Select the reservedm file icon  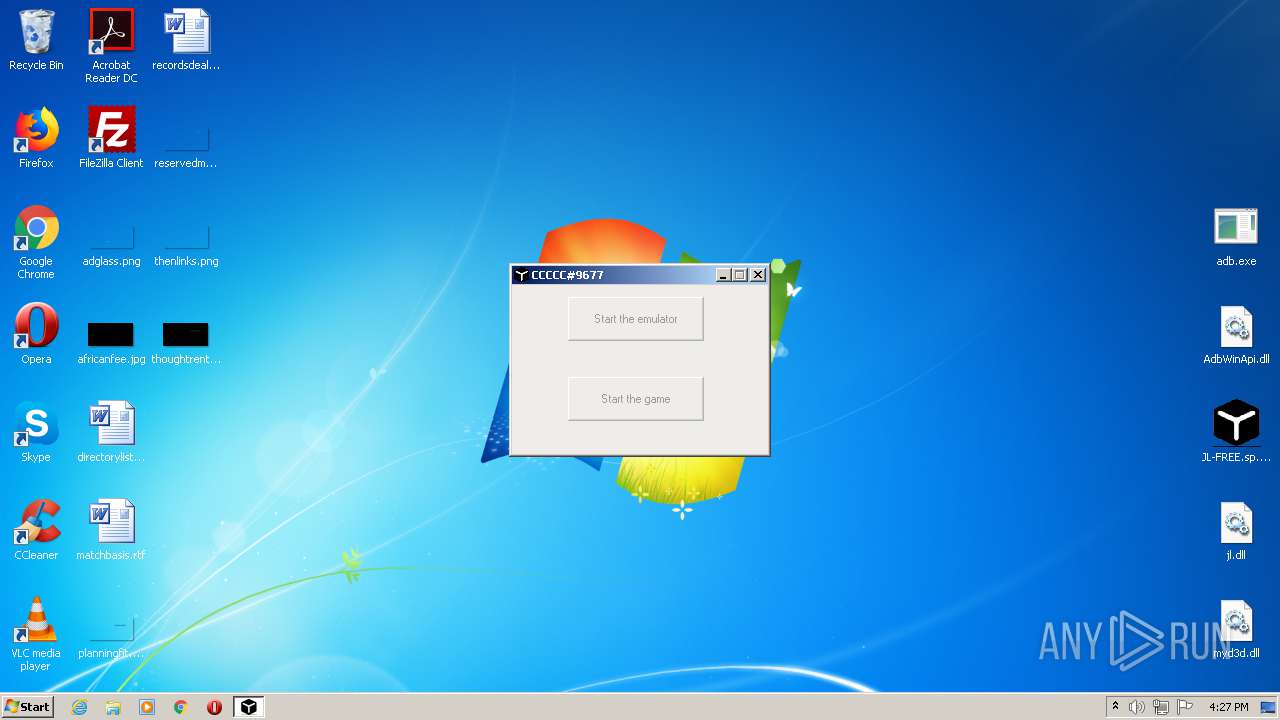186,146
